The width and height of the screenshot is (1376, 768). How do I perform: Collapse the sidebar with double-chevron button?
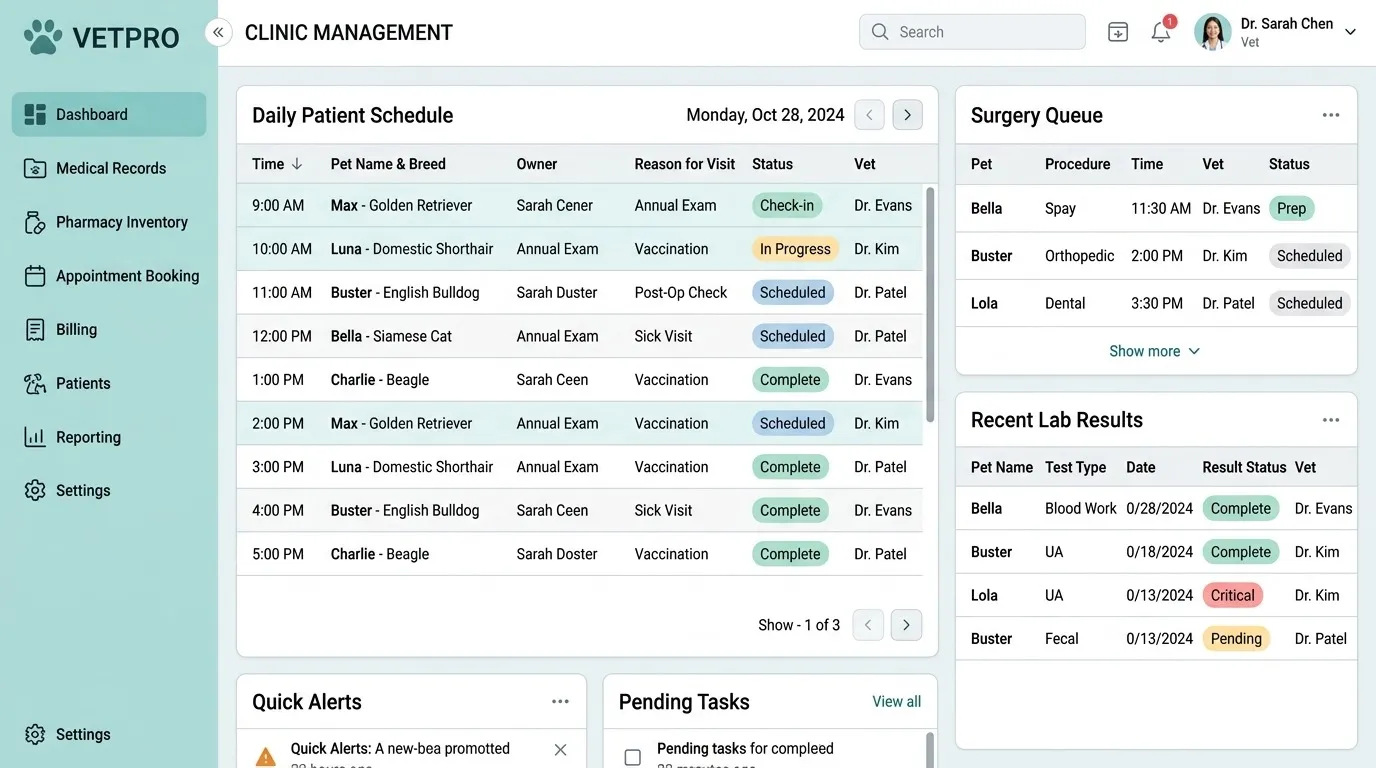218,32
